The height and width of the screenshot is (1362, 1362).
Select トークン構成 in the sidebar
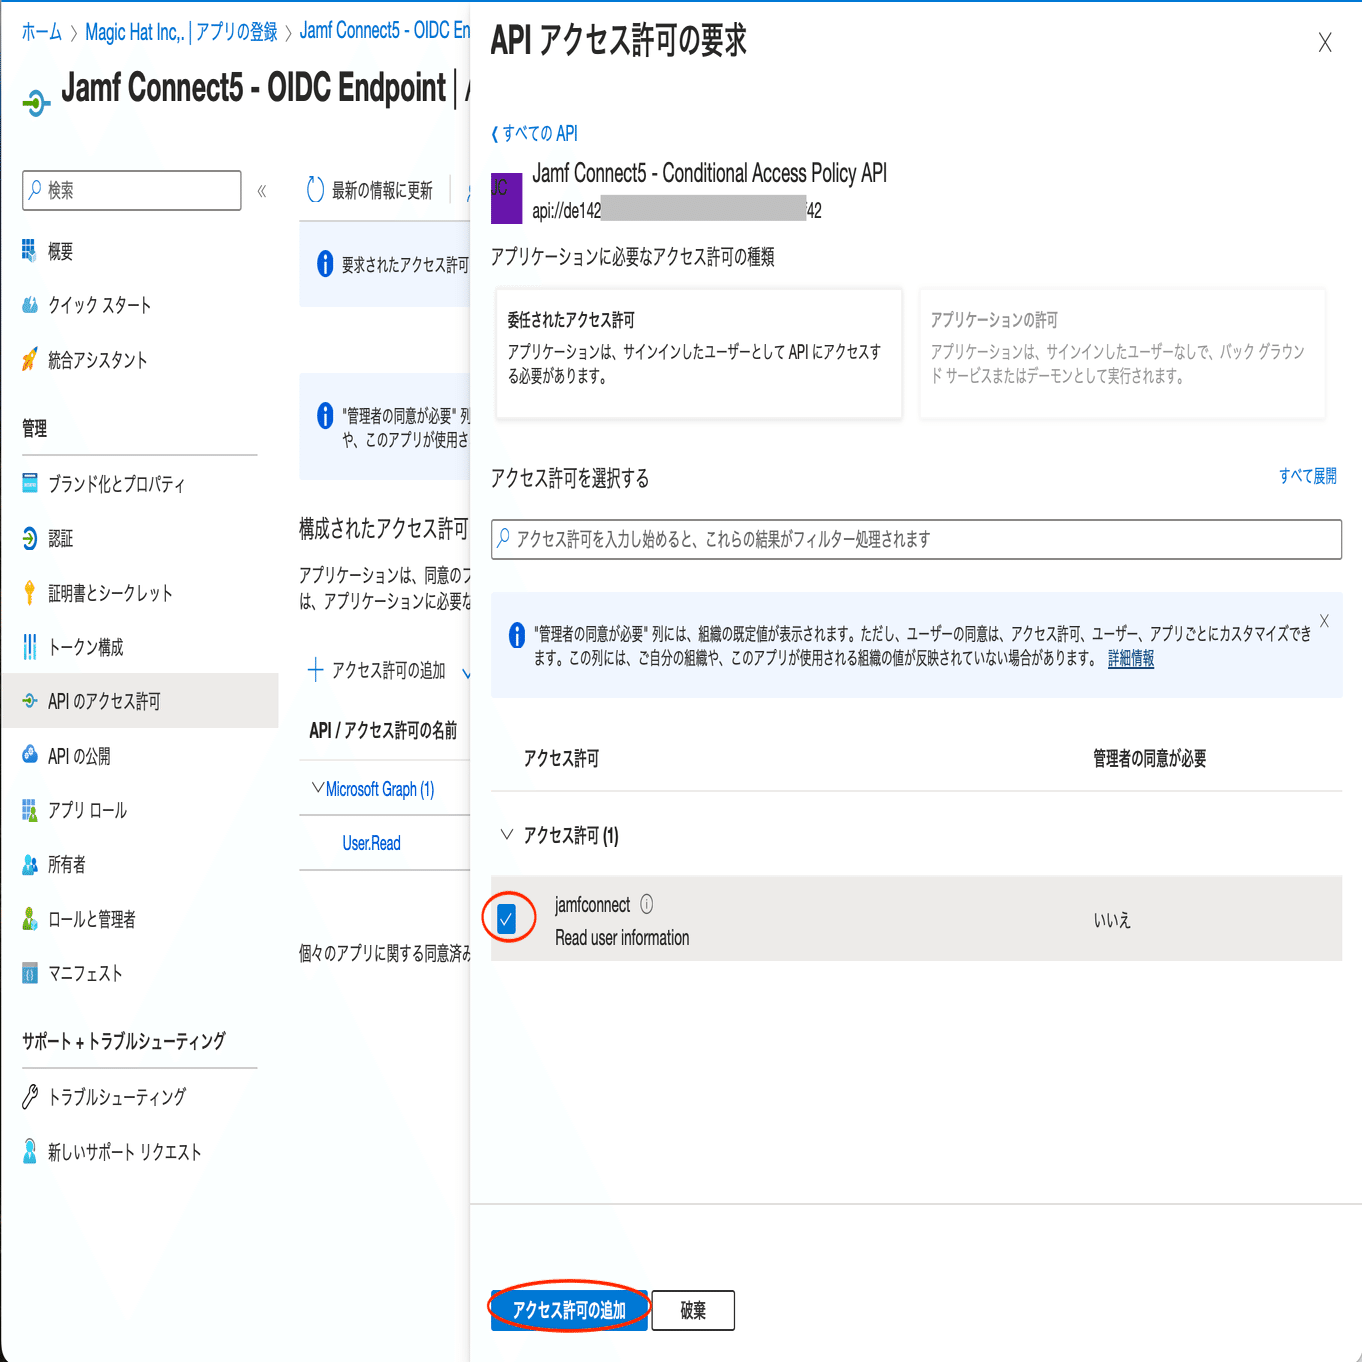click(85, 646)
